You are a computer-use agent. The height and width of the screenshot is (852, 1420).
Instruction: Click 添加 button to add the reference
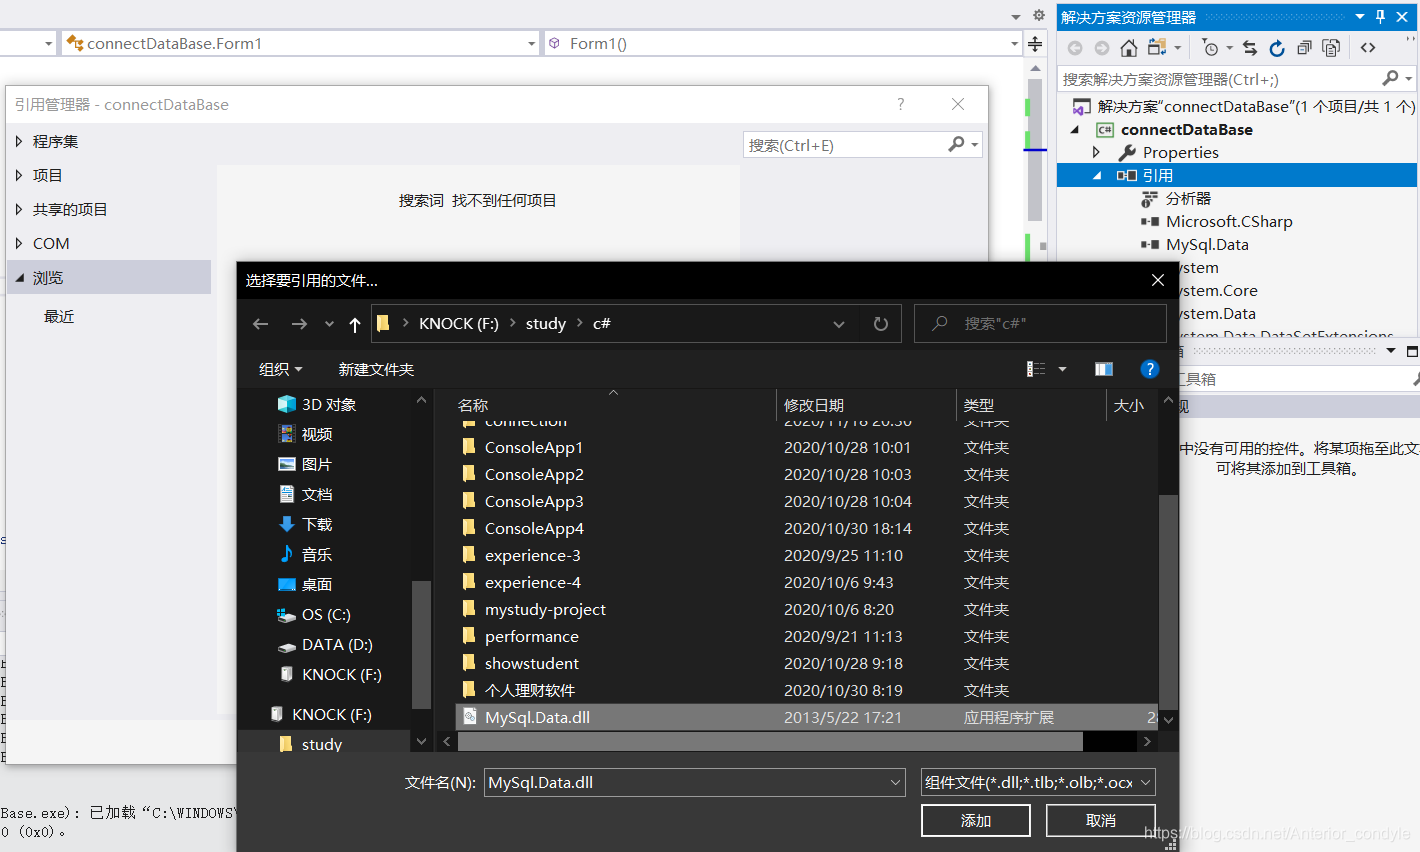976,820
